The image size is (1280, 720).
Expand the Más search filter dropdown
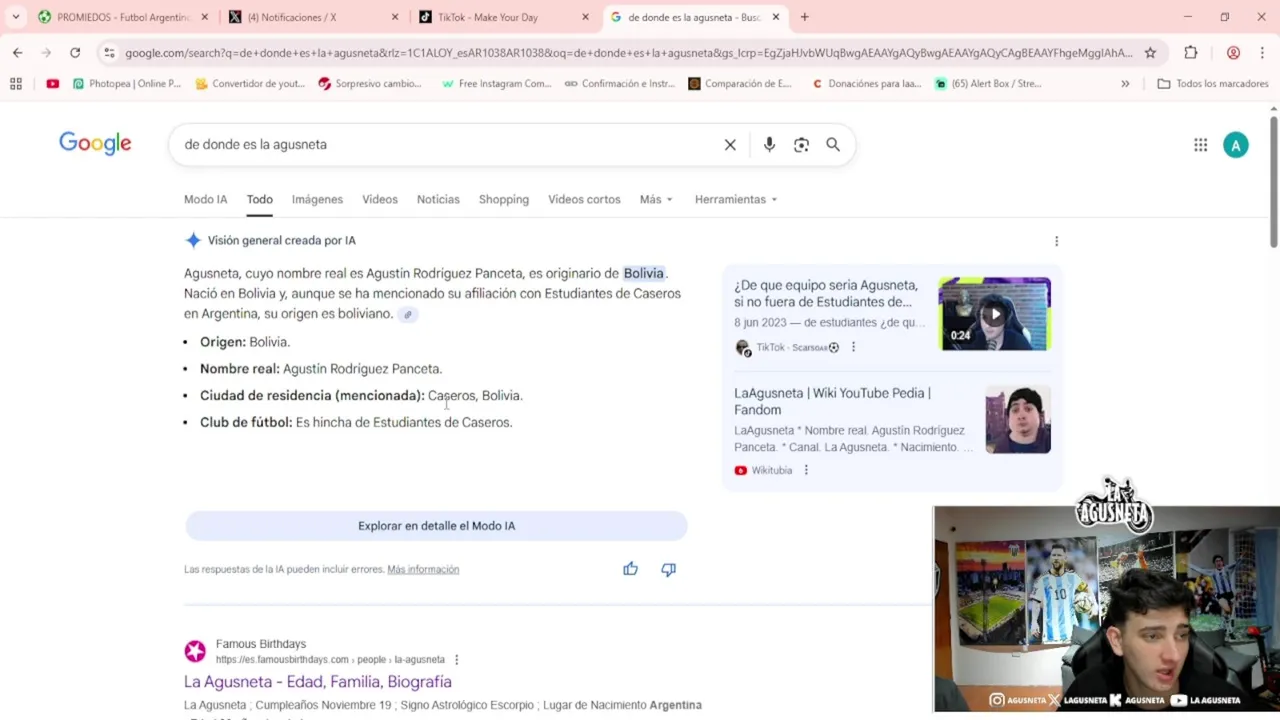656,200
